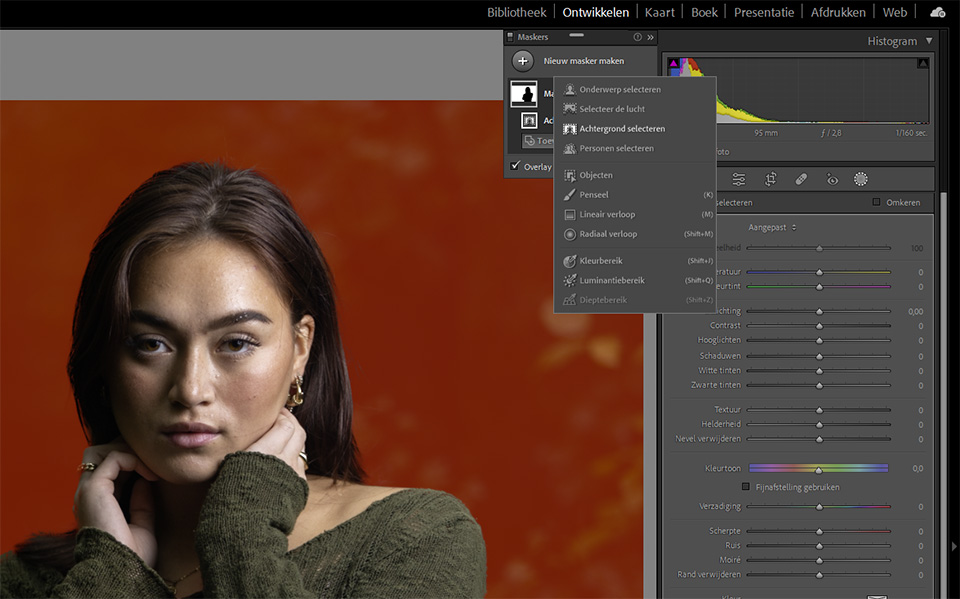Click the Onderwerp selecteren person icon
Screen dimensions: 960x599
coord(569,89)
